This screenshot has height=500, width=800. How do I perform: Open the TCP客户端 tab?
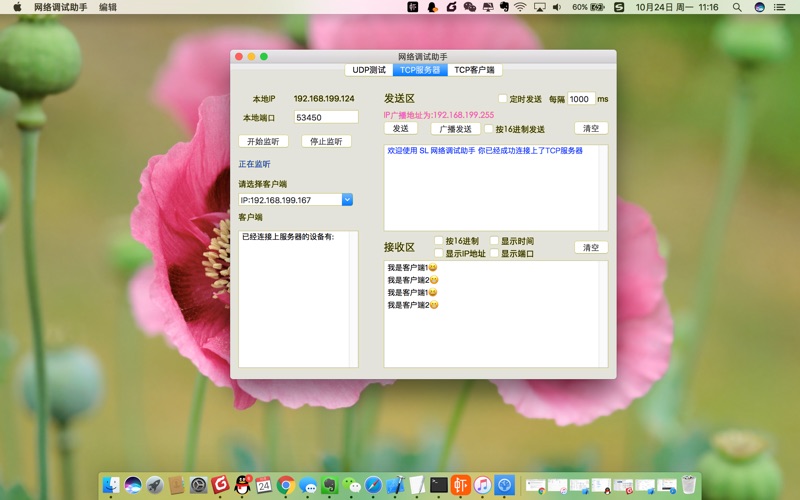click(474, 70)
